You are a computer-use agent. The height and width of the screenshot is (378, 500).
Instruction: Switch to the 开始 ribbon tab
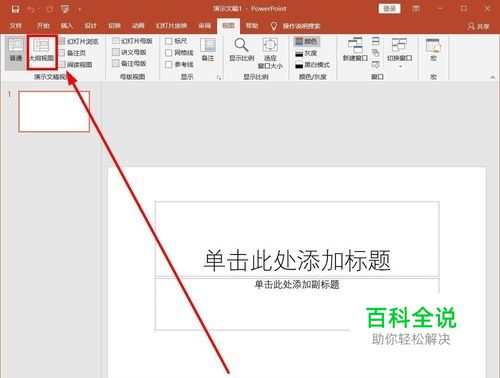43,26
